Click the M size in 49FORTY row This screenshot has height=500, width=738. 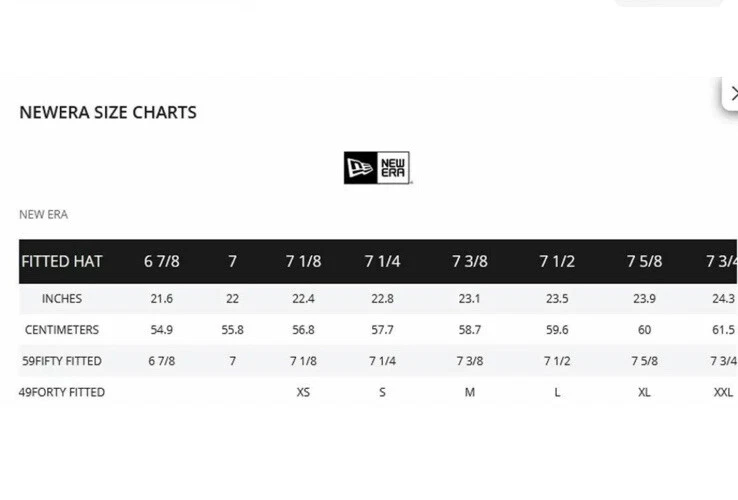coord(470,392)
